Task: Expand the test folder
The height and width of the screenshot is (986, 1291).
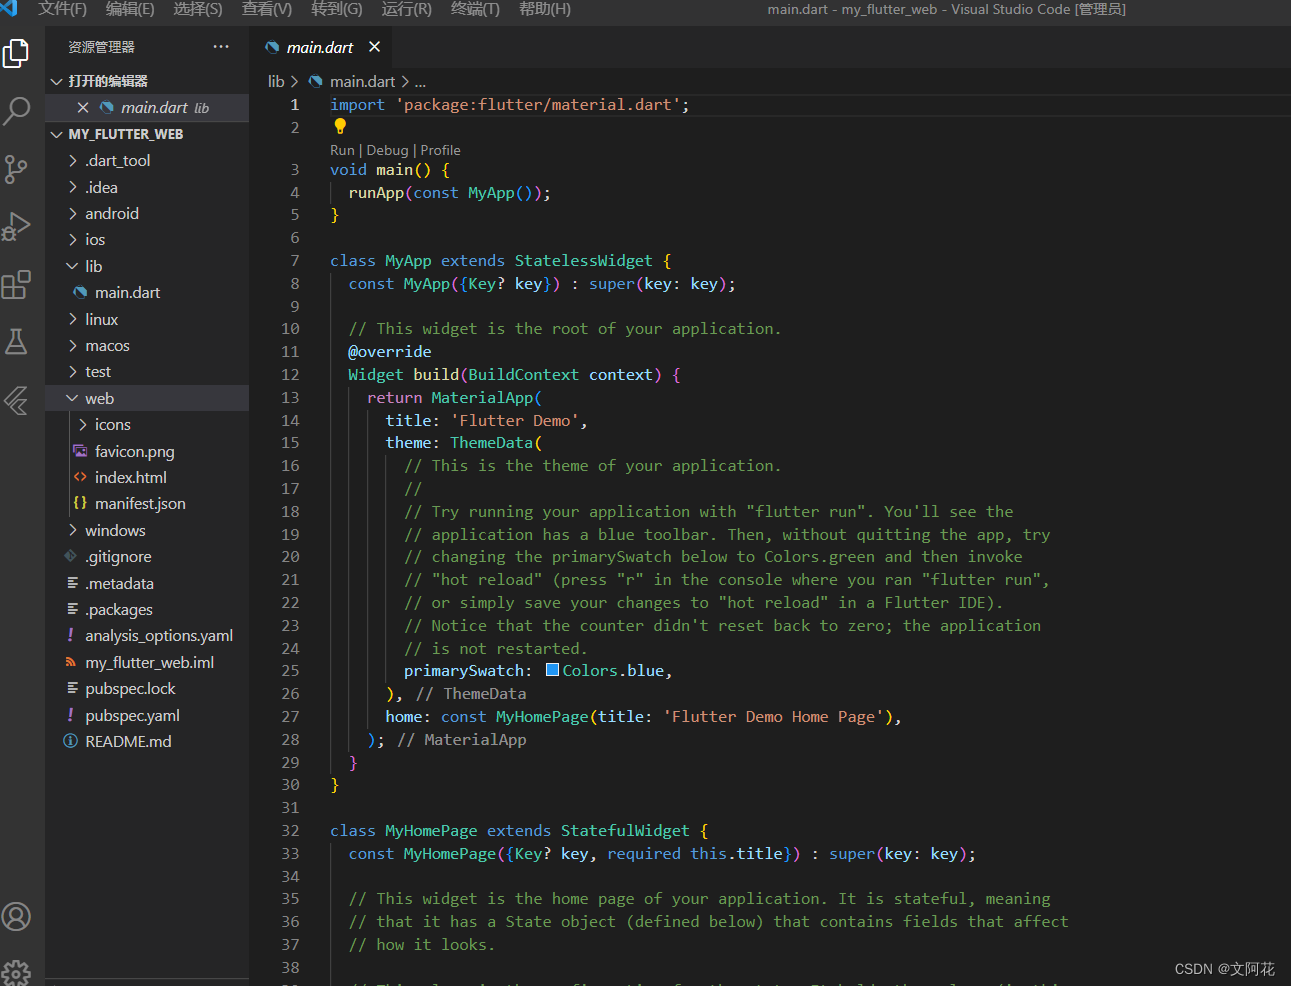Action: (72, 372)
